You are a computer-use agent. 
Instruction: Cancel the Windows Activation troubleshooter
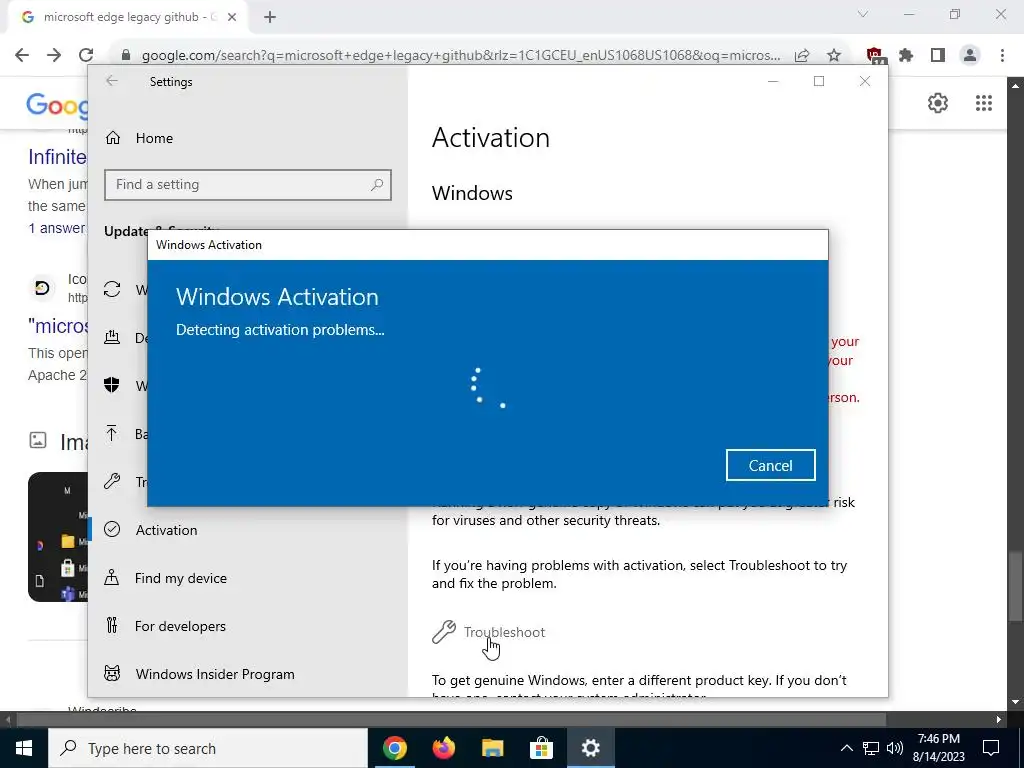coord(770,465)
